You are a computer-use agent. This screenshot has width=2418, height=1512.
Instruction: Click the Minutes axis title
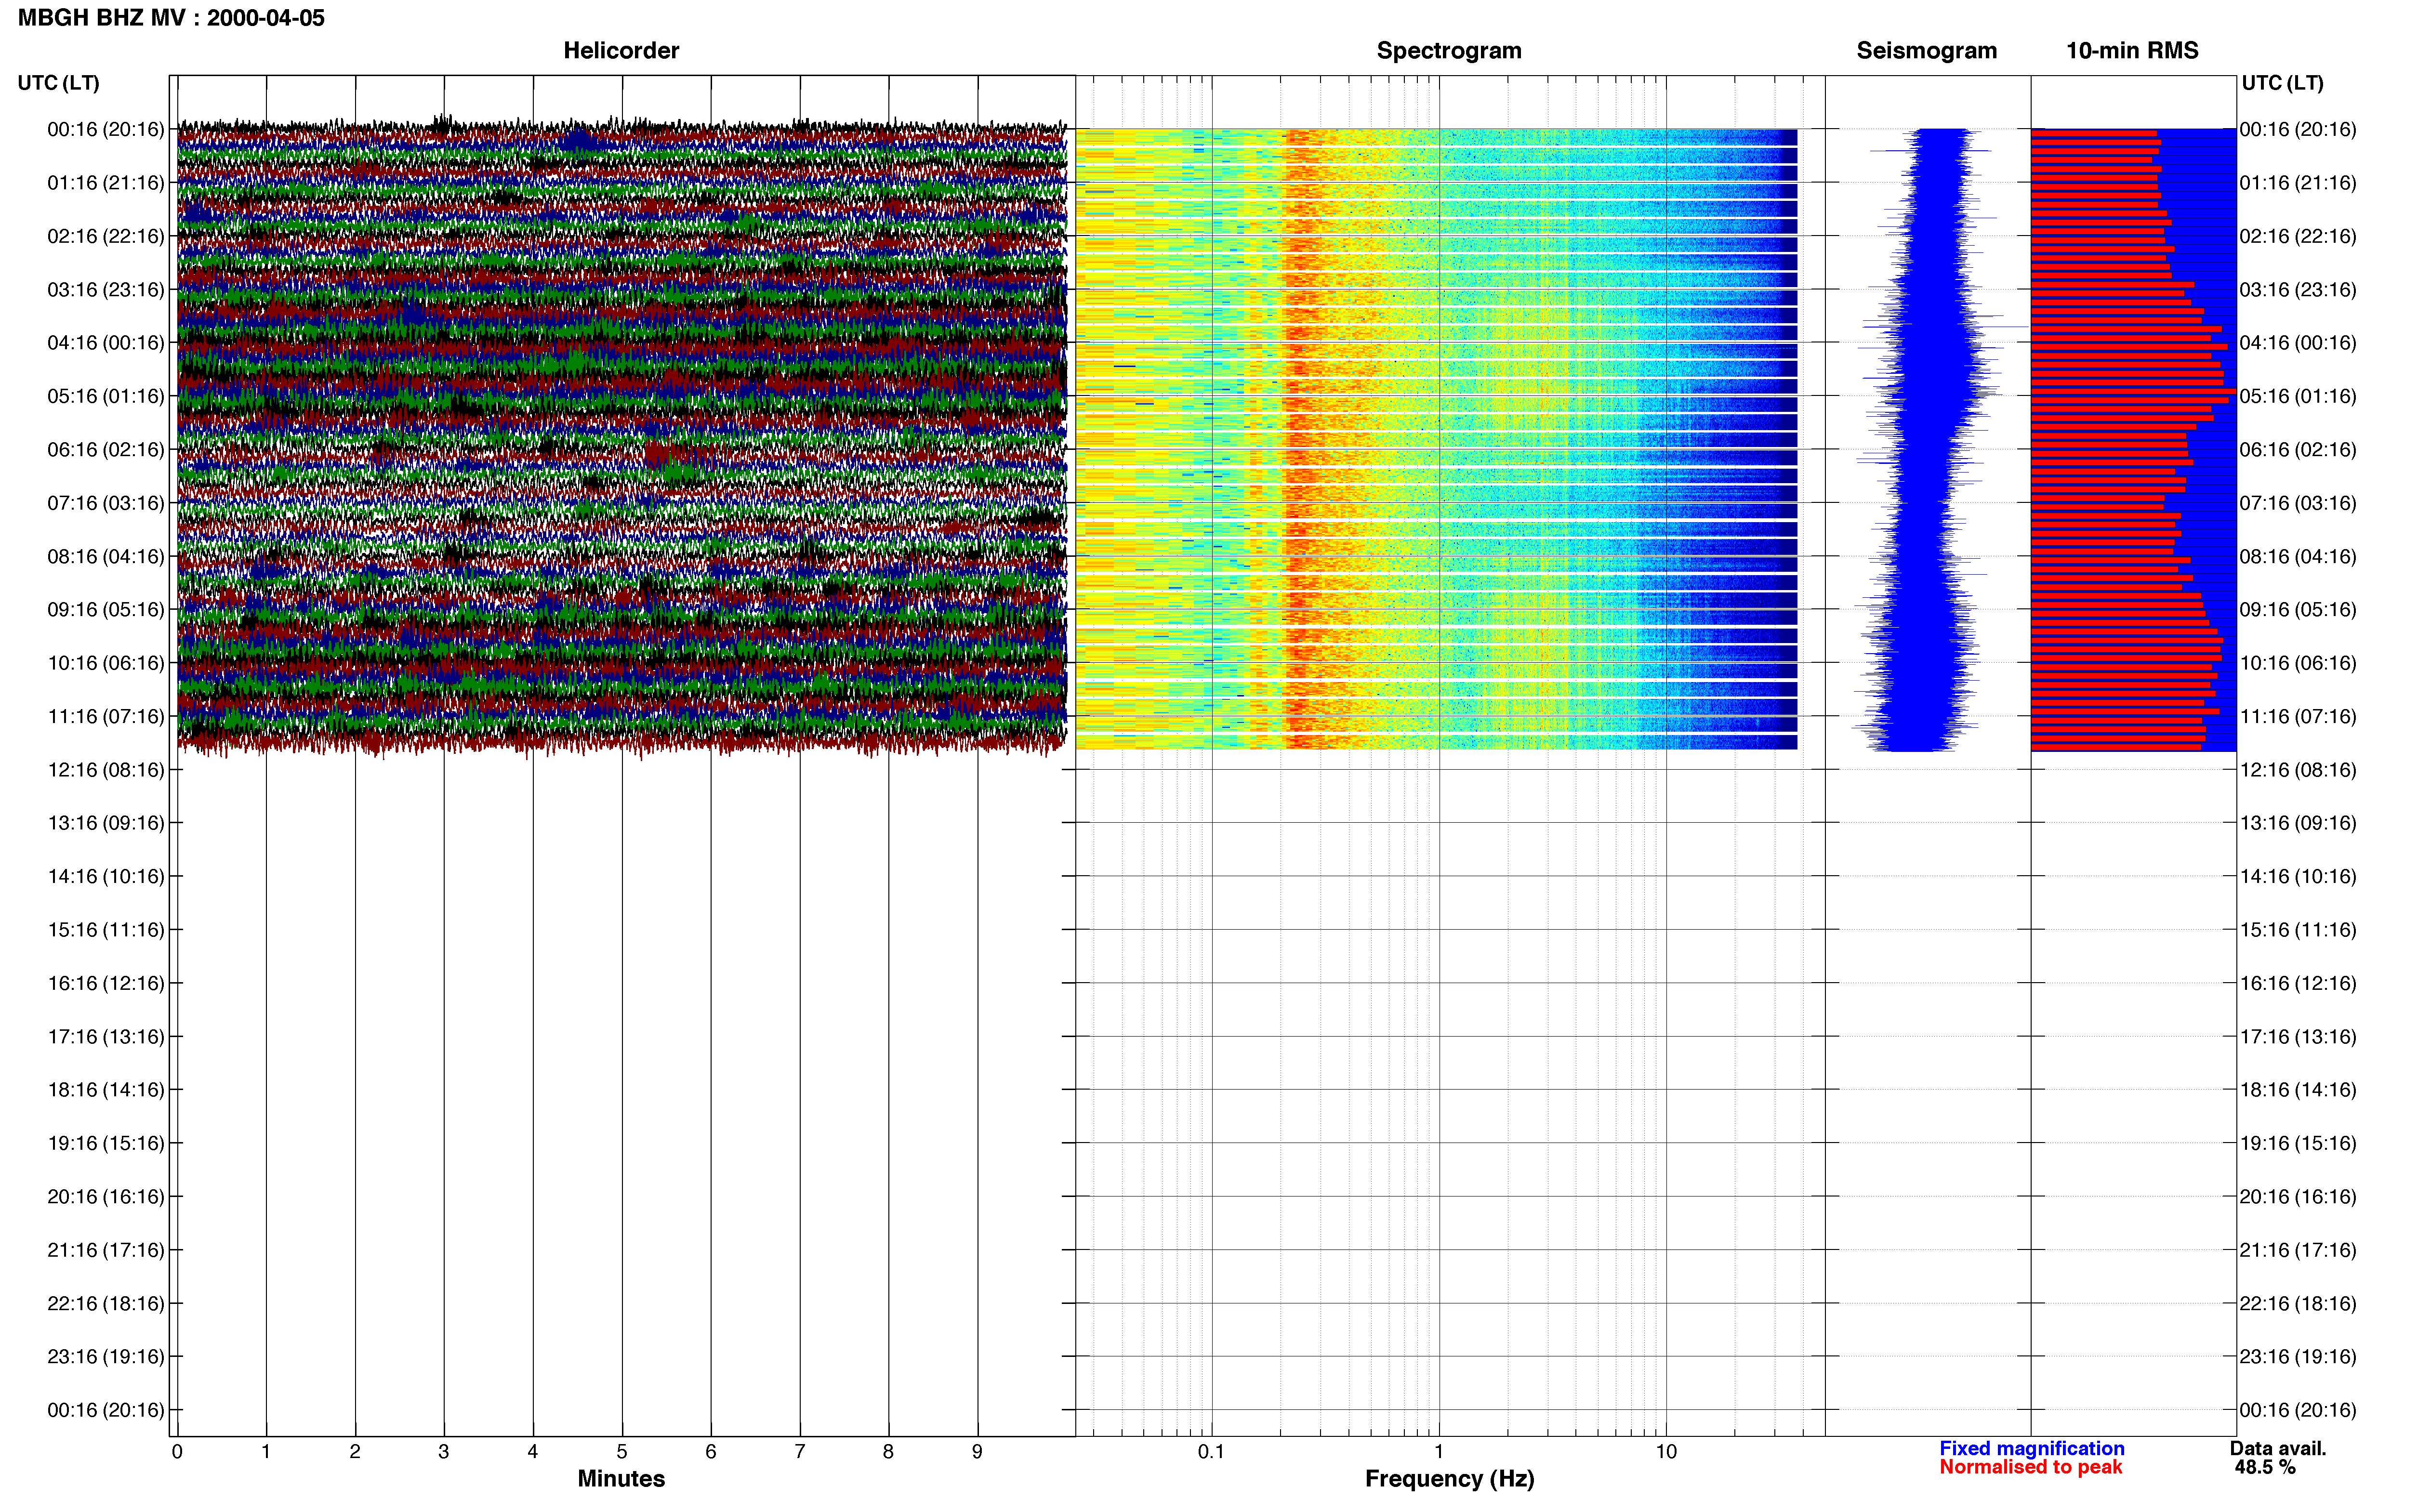(x=621, y=1479)
